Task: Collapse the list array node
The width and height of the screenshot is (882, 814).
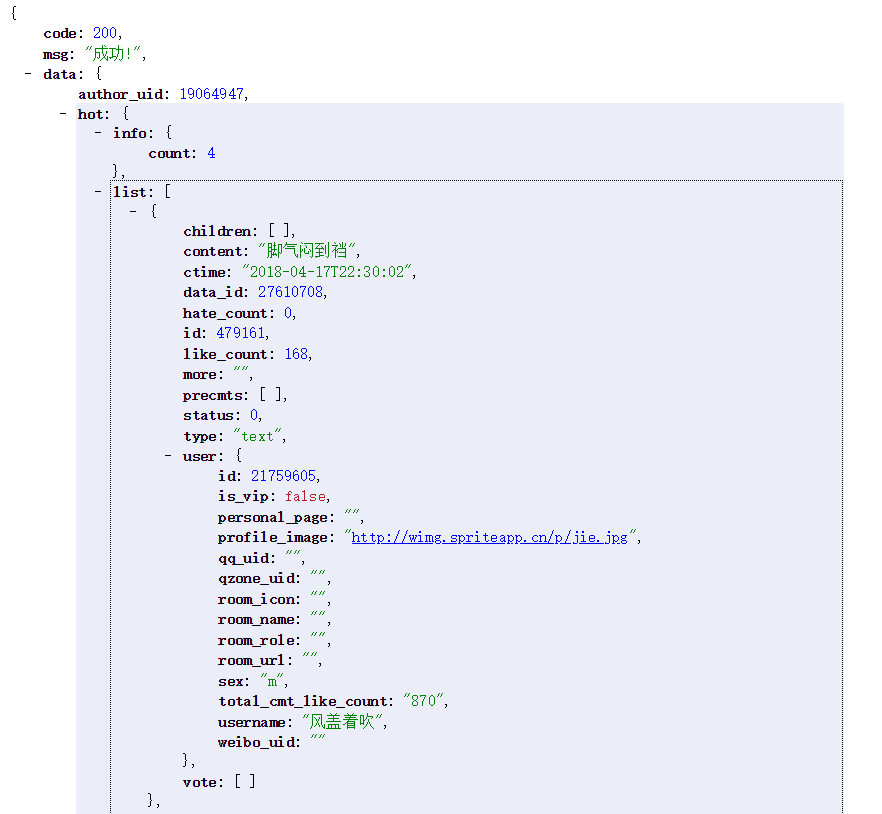Action: pyautogui.click(x=98, y=192)
